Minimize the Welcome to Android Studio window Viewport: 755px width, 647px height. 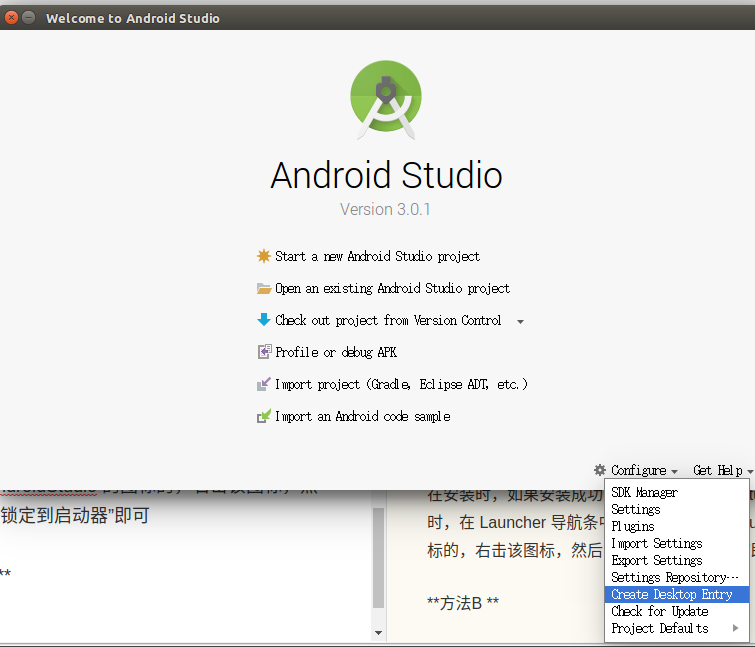click(x=29, y=18)
